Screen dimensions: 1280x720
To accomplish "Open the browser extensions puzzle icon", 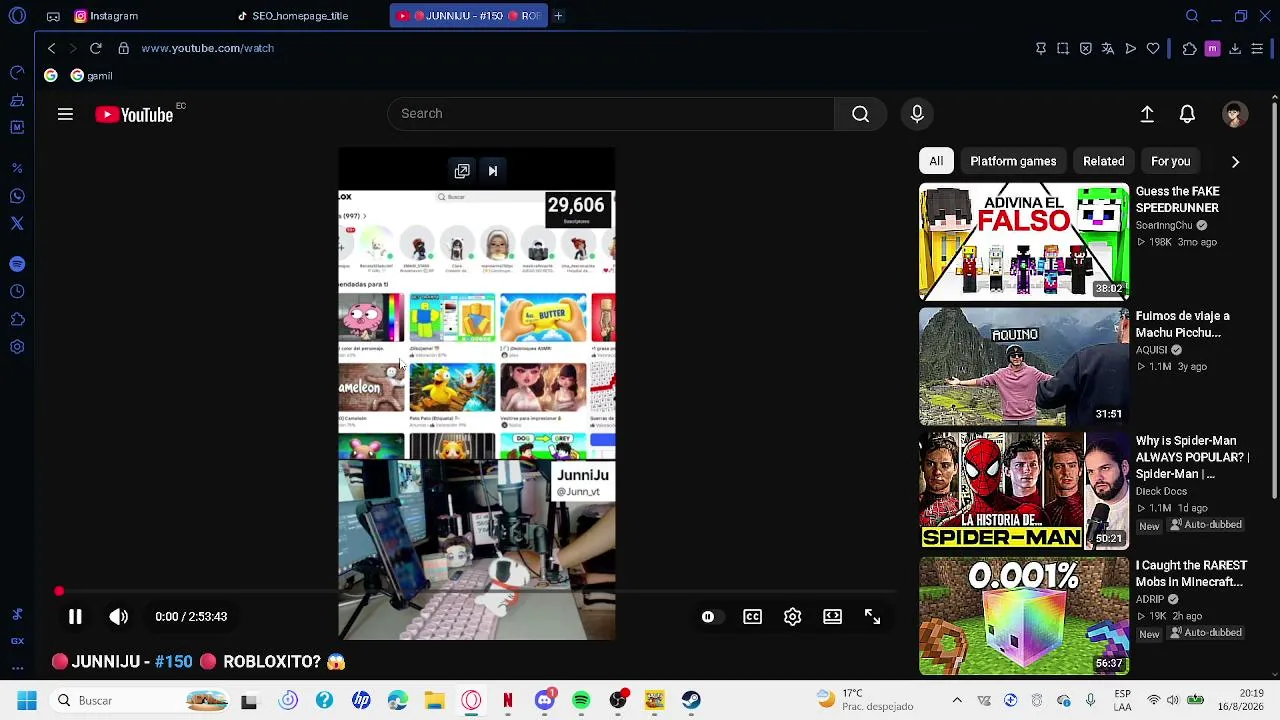I will pos(1189,48).
